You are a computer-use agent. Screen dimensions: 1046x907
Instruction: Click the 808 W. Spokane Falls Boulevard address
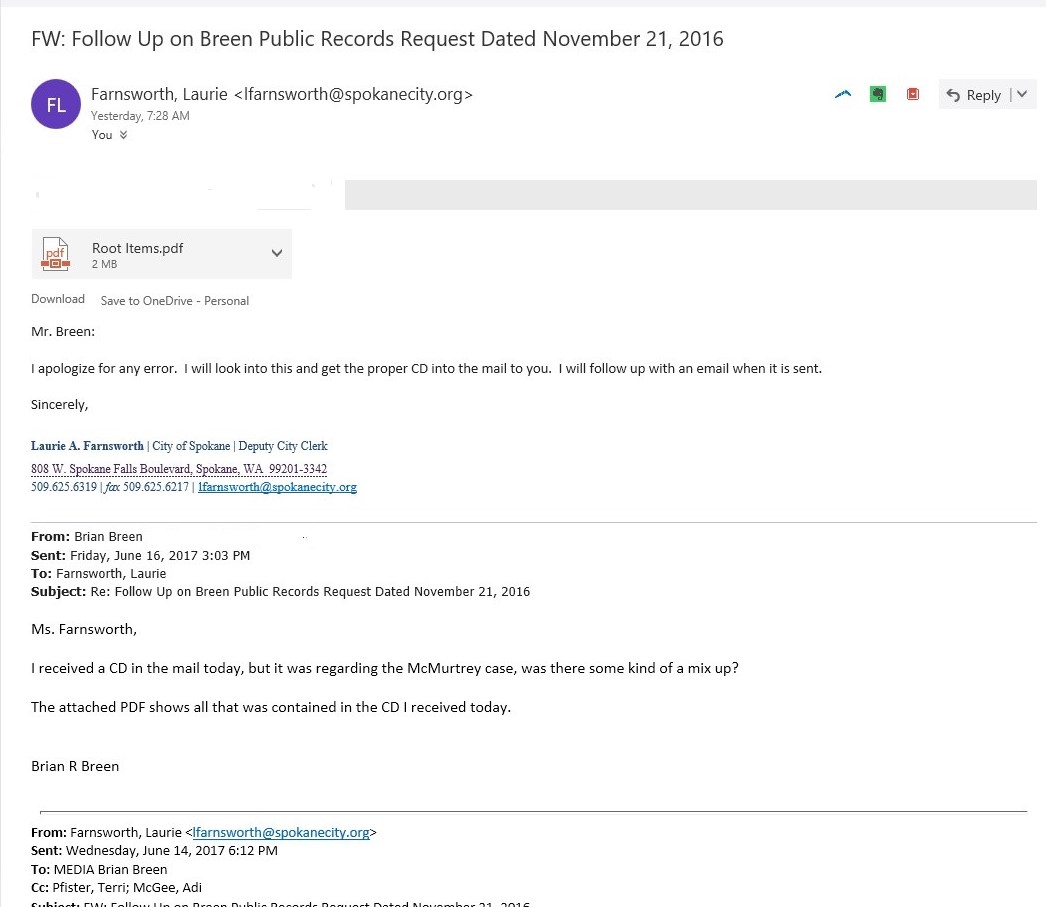pyautogui.click(x=179, y=468)
